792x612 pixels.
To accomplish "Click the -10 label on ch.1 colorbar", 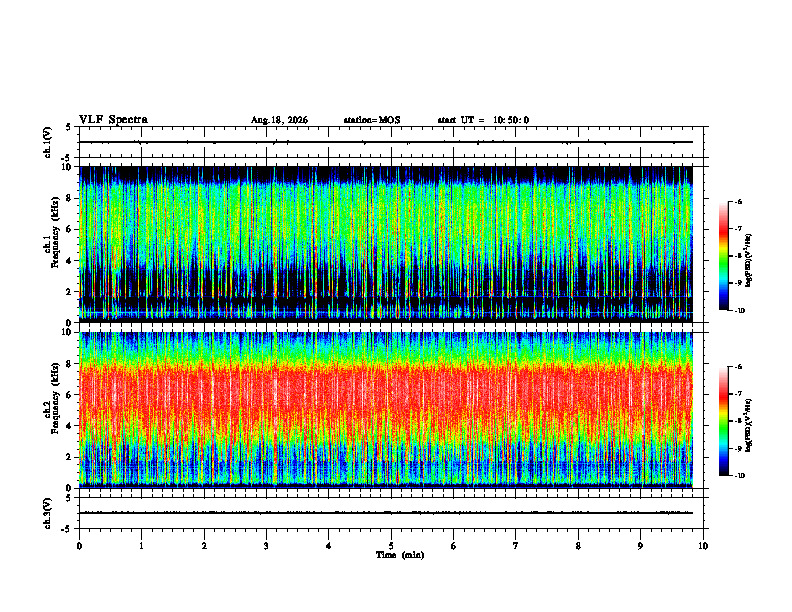I will 739,311.
